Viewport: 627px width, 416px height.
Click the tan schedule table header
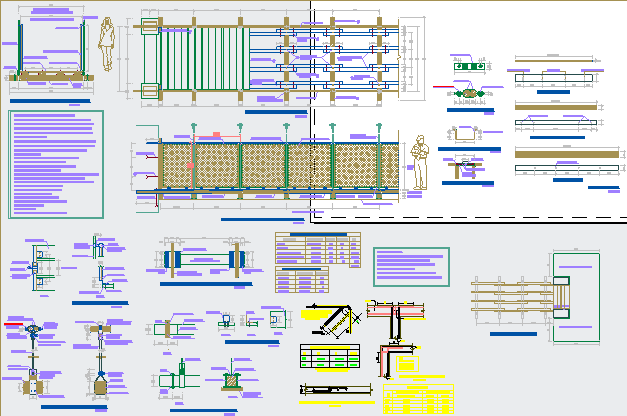[x=318, y=236]
